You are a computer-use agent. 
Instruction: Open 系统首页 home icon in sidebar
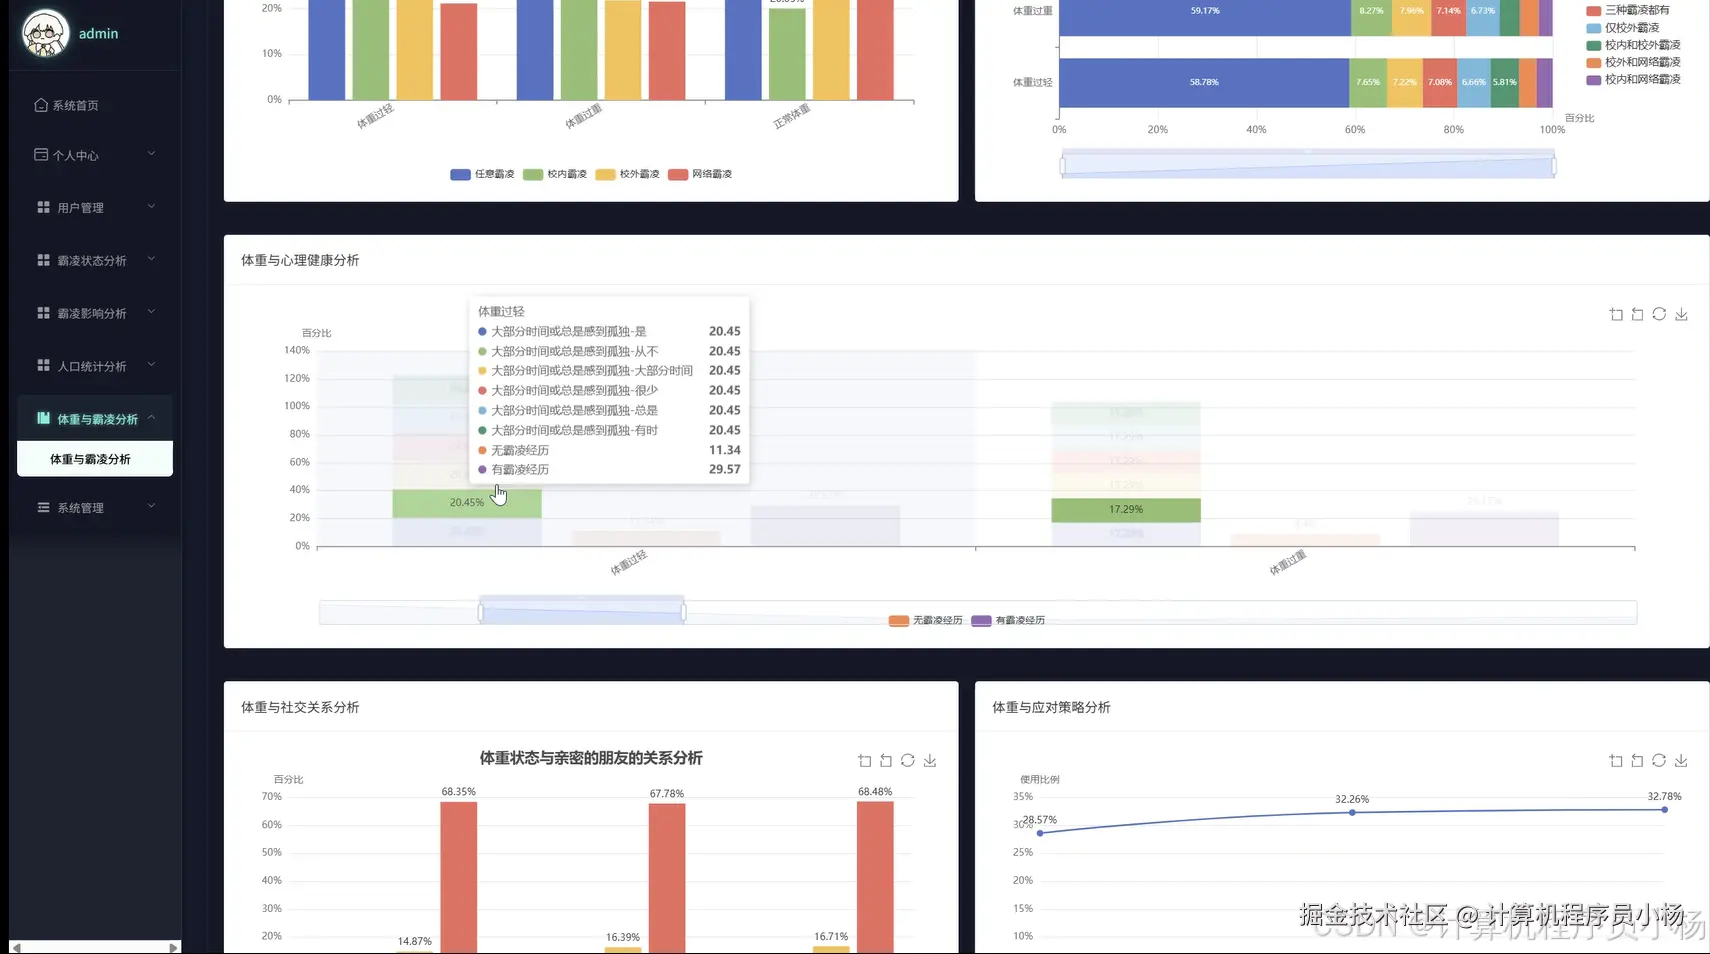pyautogui.click(x=41, y=105)
